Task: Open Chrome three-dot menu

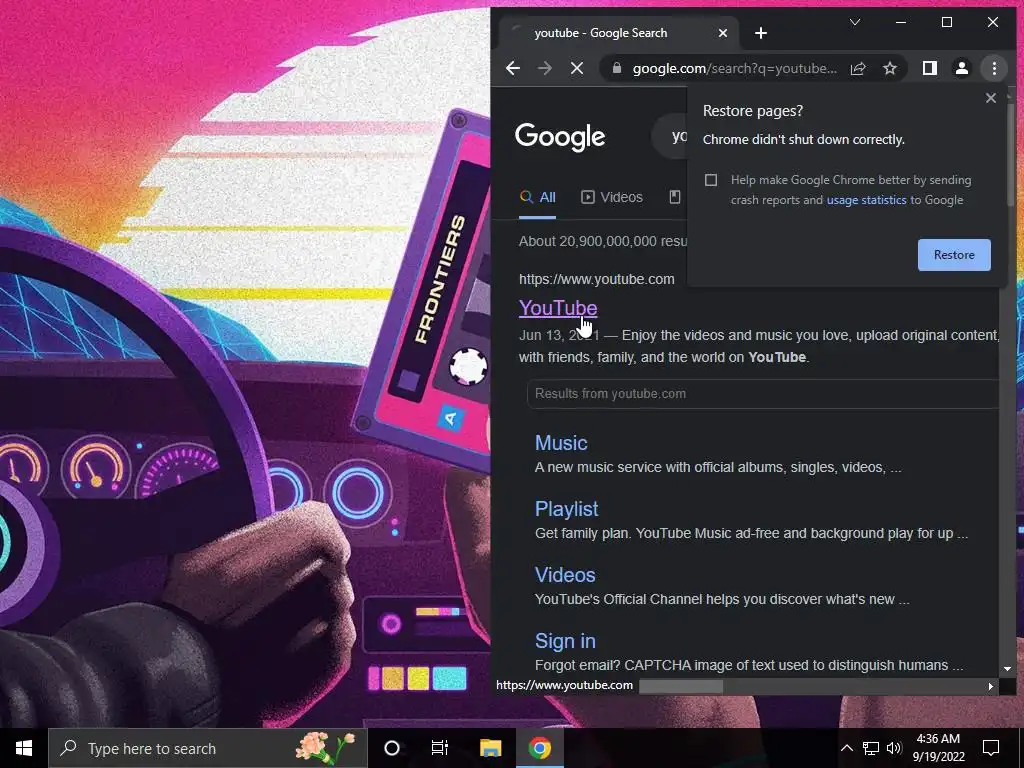Action: coord(994,68)
